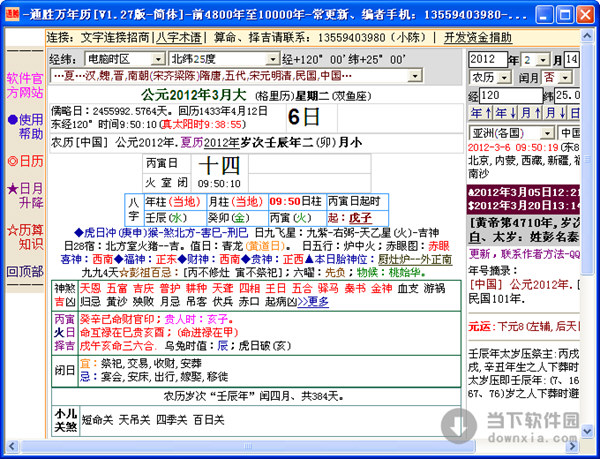Click the app icon in title bar
600x459 pixels.
[12, 15]
